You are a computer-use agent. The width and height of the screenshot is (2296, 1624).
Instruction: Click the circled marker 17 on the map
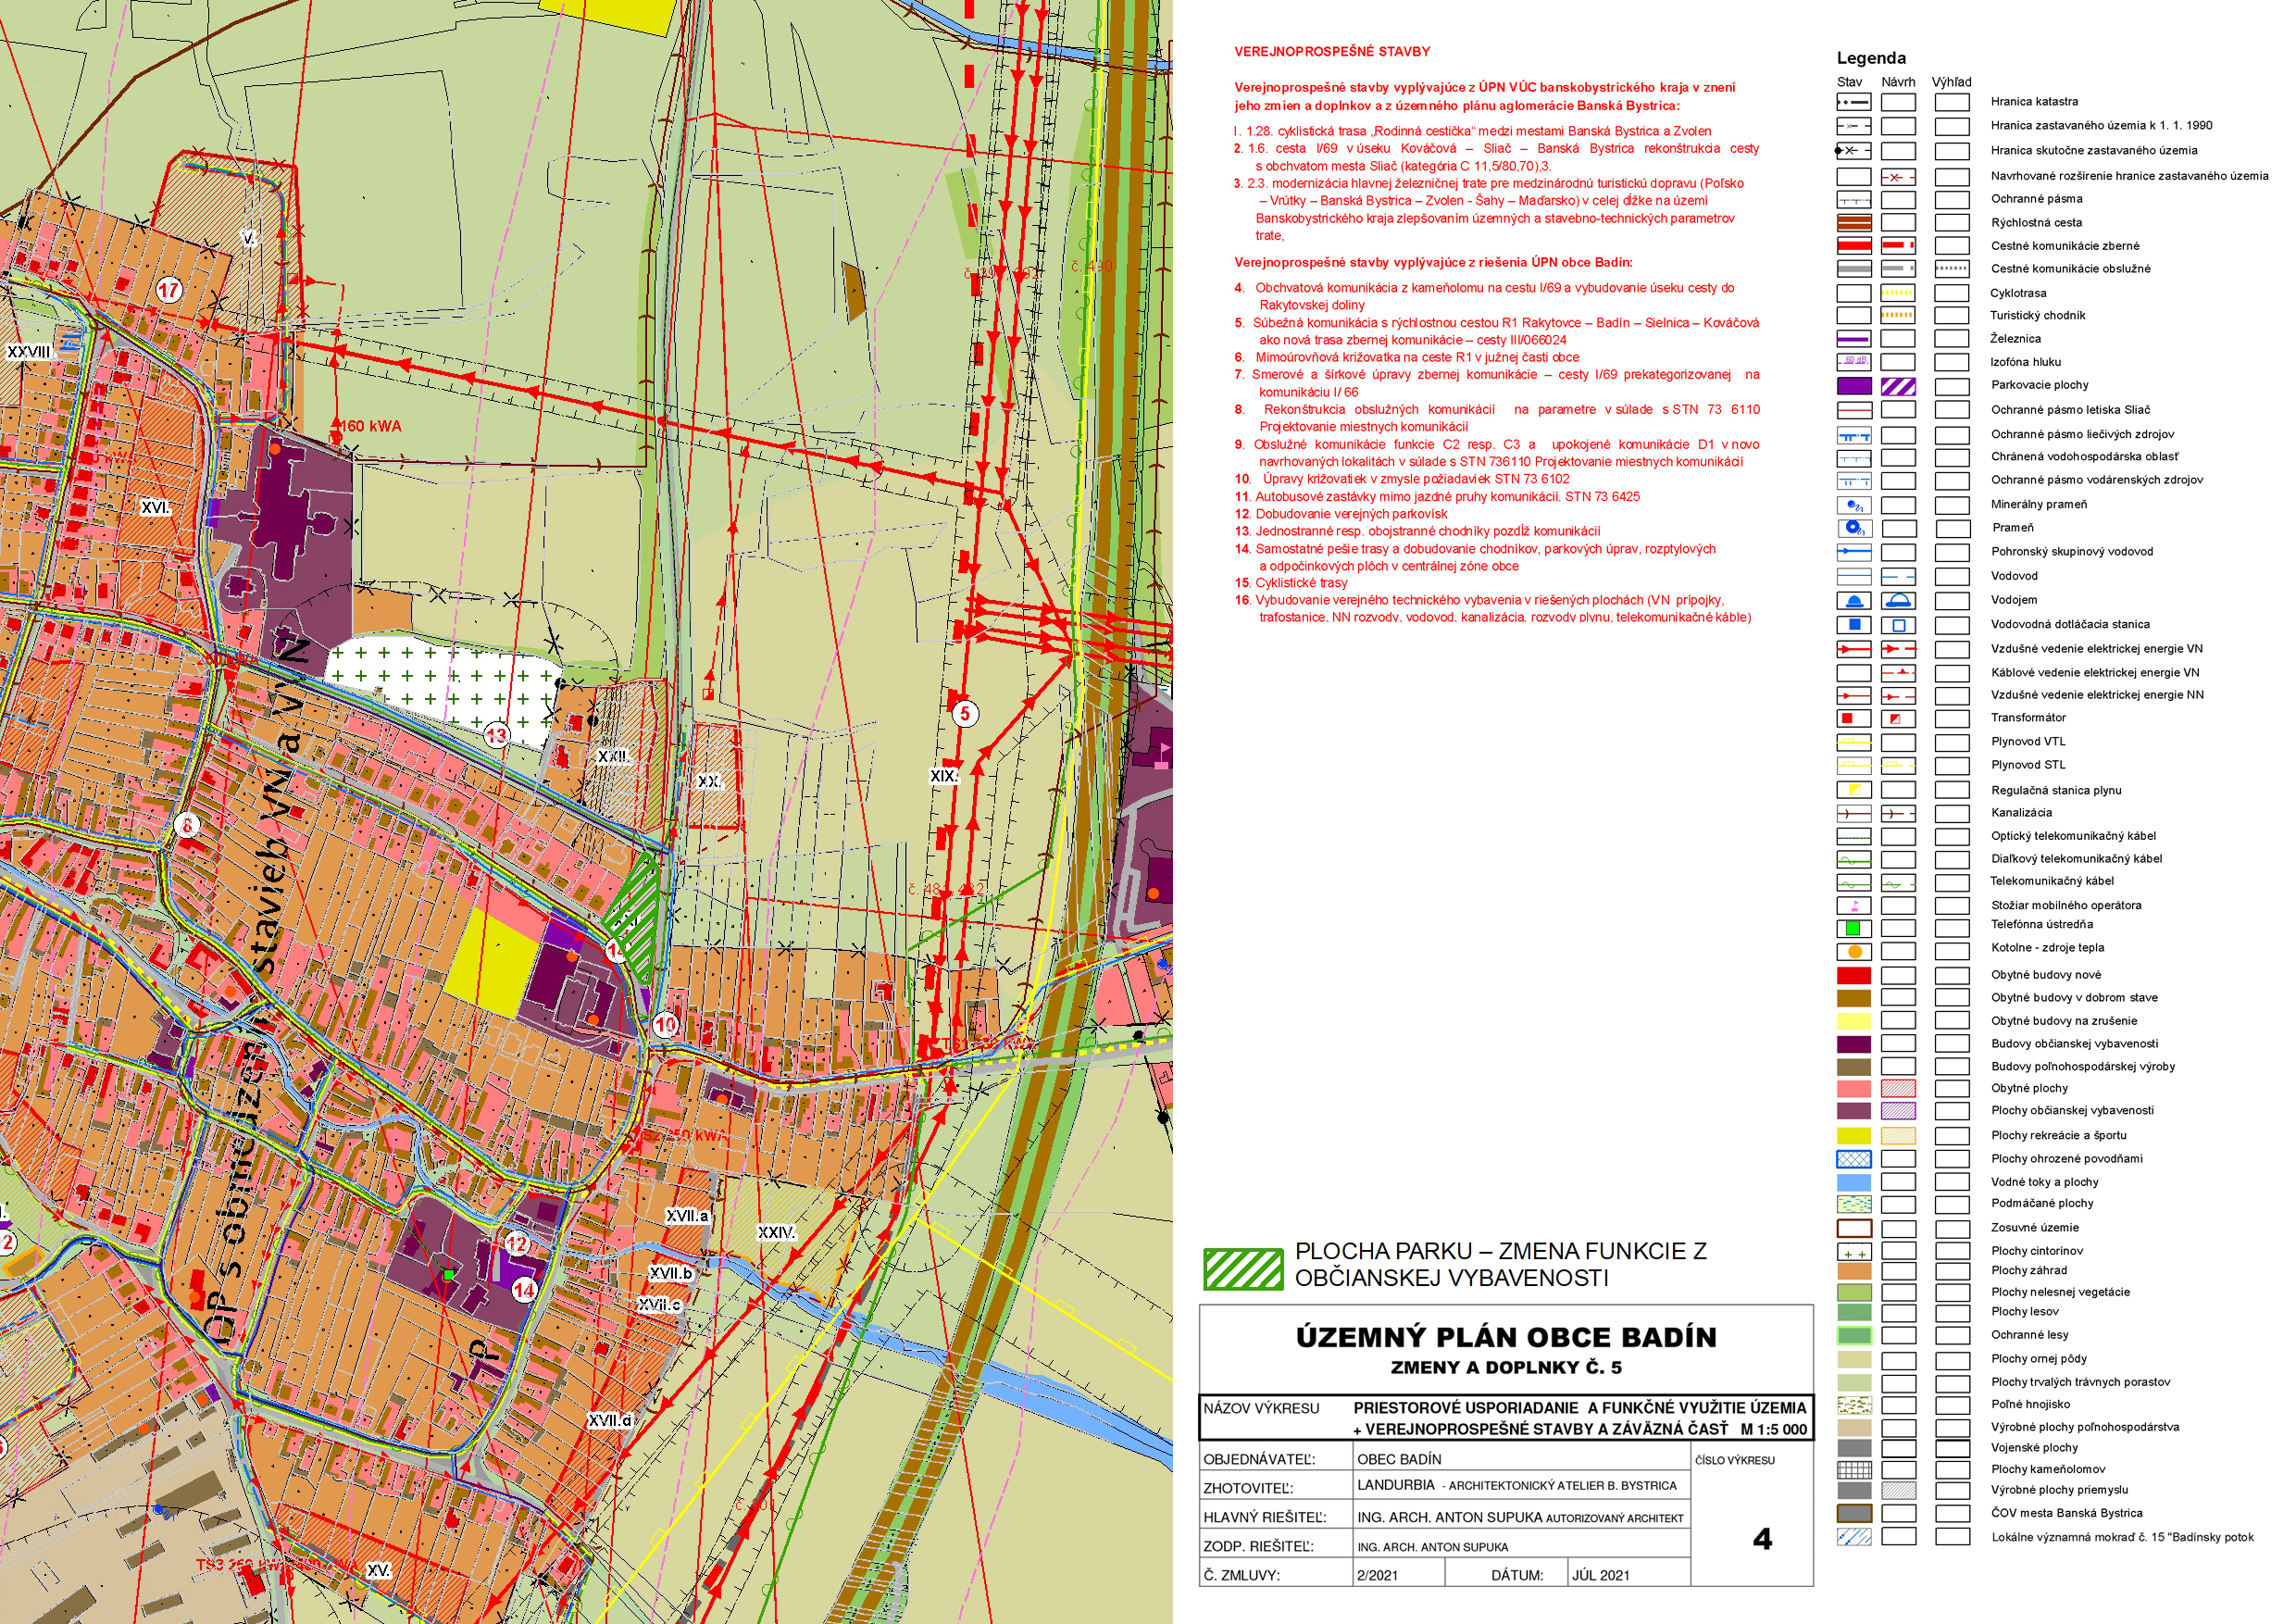169,290
